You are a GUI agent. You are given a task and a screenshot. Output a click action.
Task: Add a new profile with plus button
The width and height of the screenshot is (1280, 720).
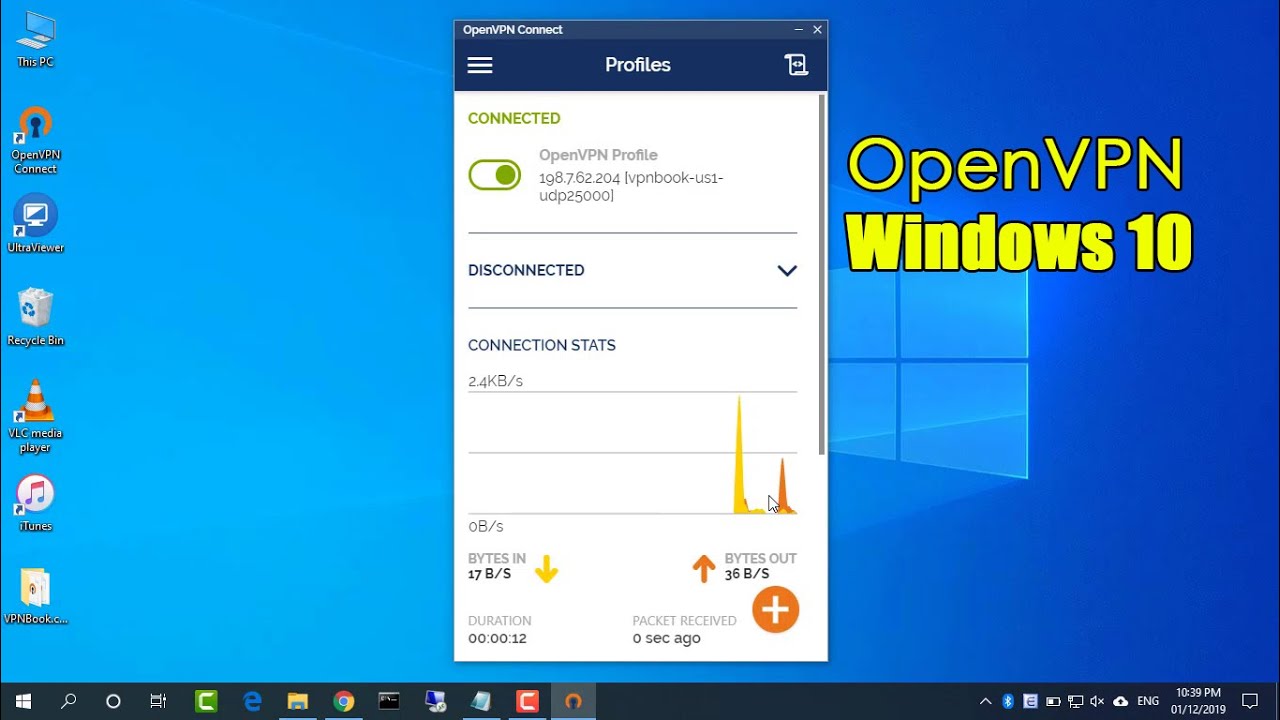(x=776, y=610)
